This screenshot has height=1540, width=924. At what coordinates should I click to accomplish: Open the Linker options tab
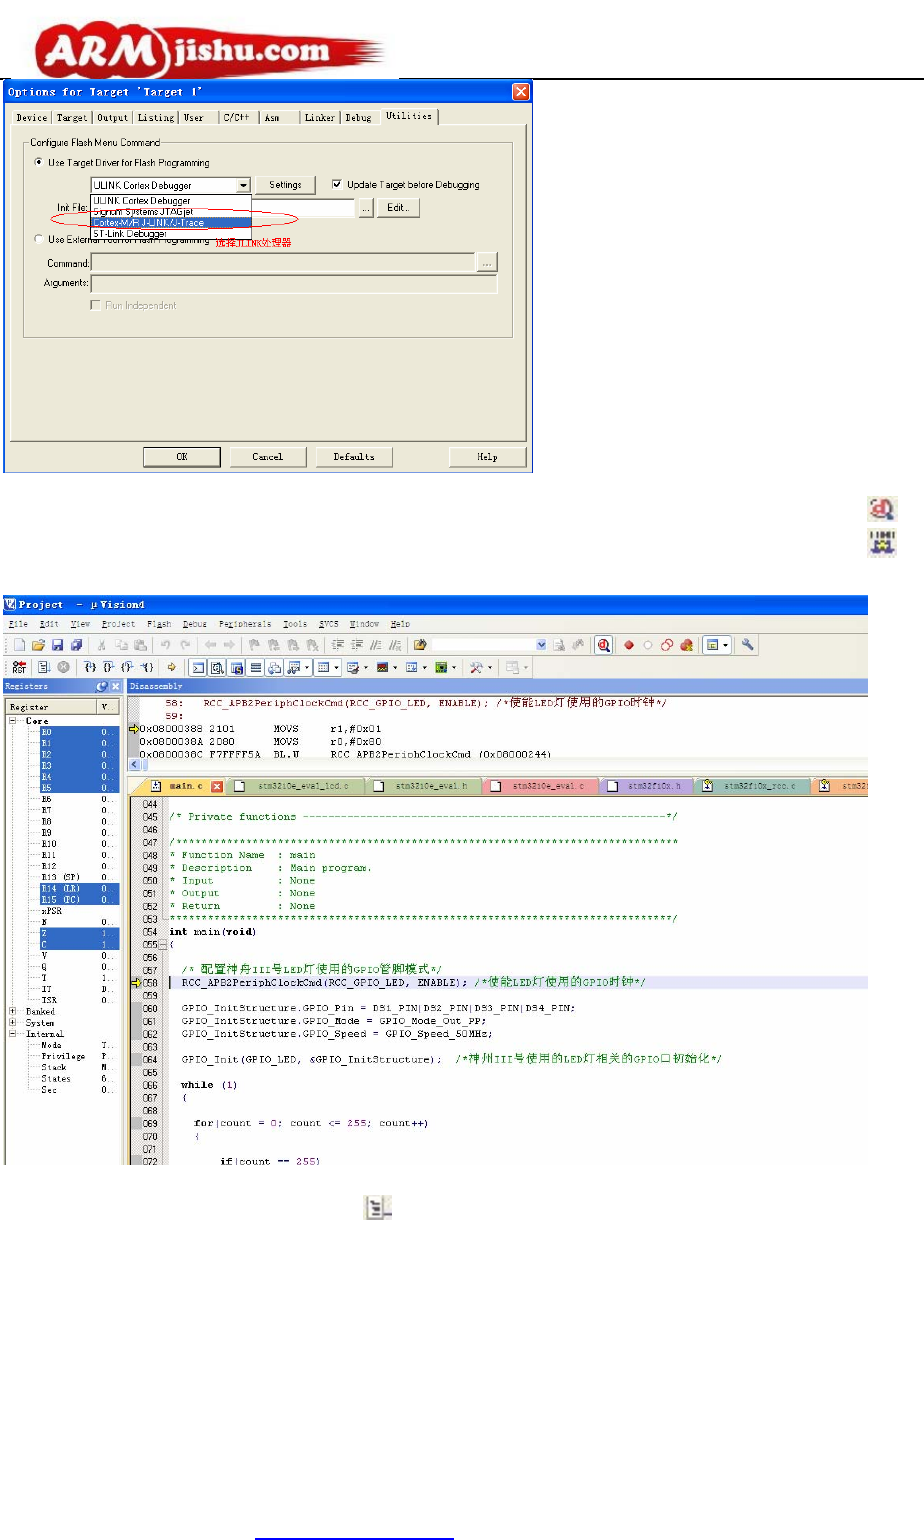coord(319,118)
